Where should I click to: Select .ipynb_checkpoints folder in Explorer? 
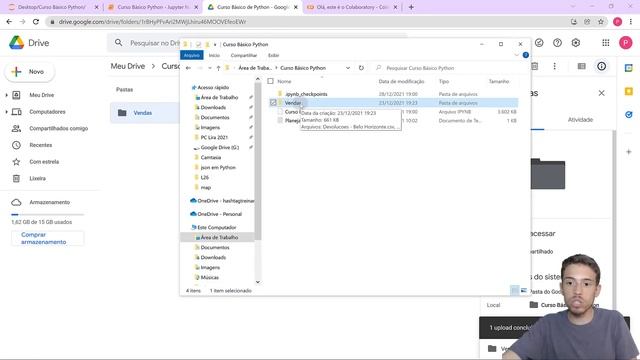pyautogui.click(x=306, y=94)
